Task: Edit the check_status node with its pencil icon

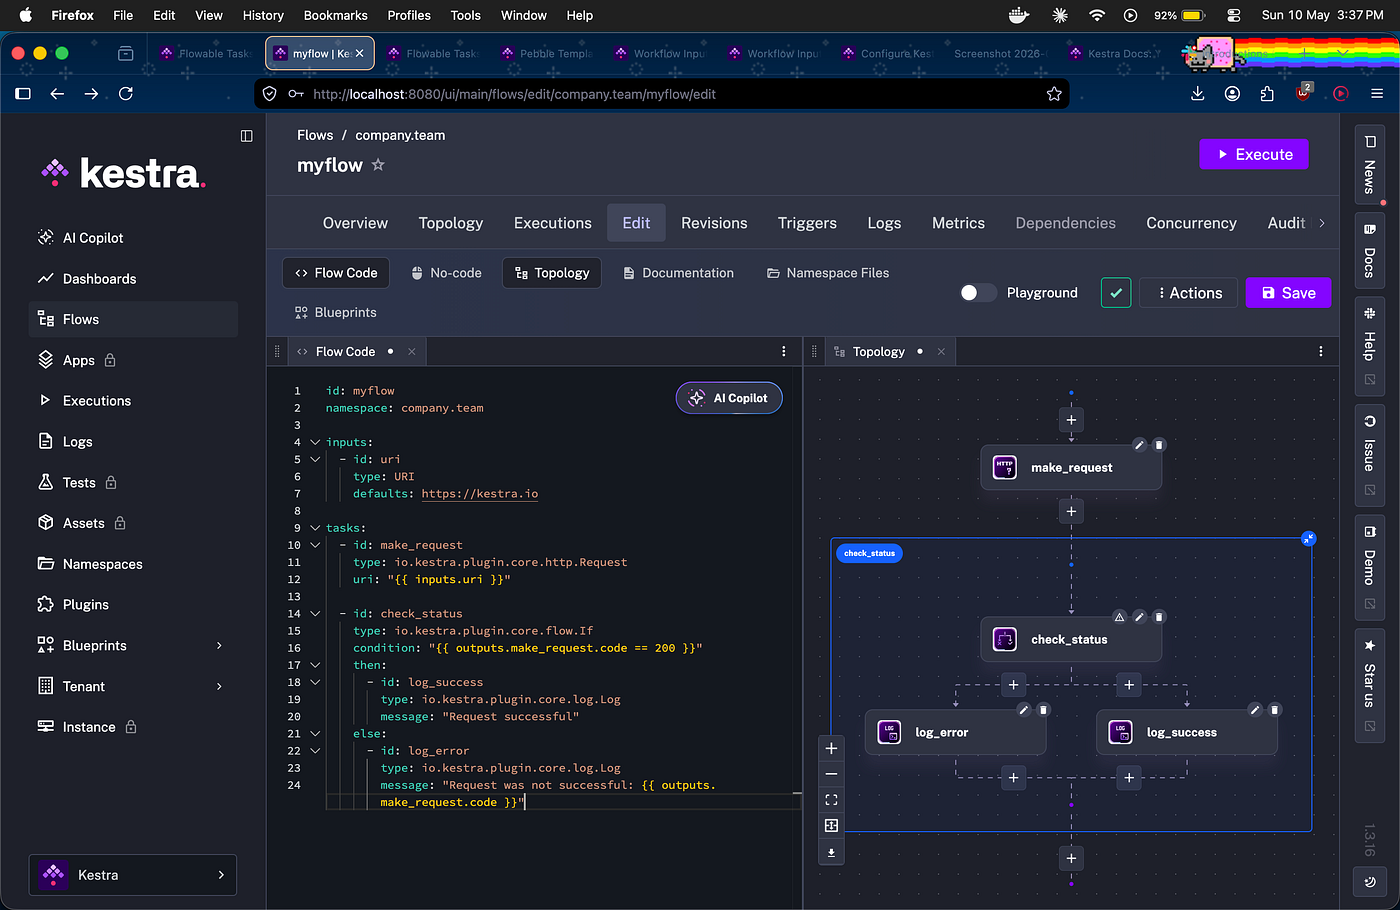Action: click(1139, 617)
